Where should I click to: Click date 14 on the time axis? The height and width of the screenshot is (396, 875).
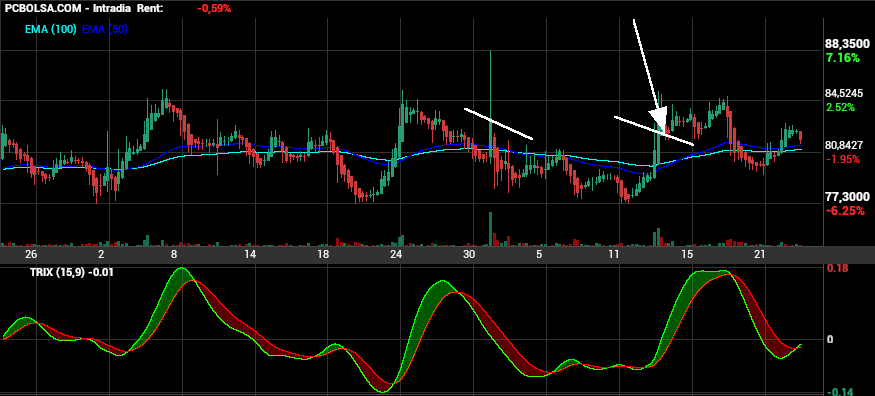(x=250, y=255)
